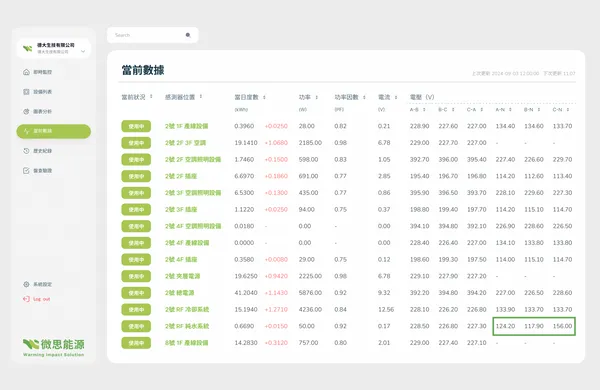Sort the A-N voltage column
Screen dimensions: 600x390
(510, 110)
